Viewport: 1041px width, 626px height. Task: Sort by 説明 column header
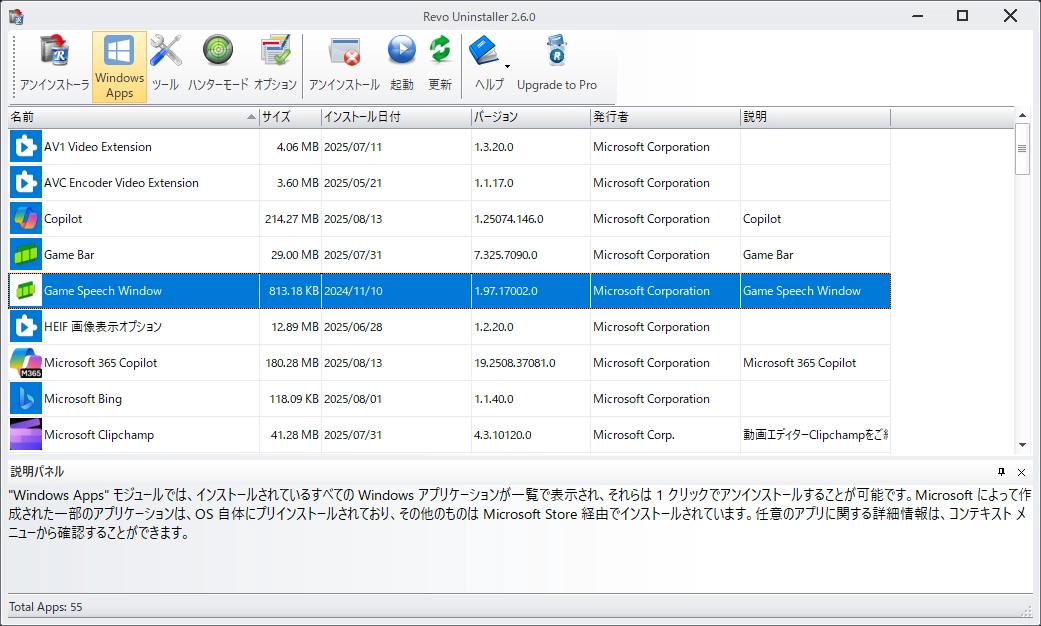click(x=815, y=117)
